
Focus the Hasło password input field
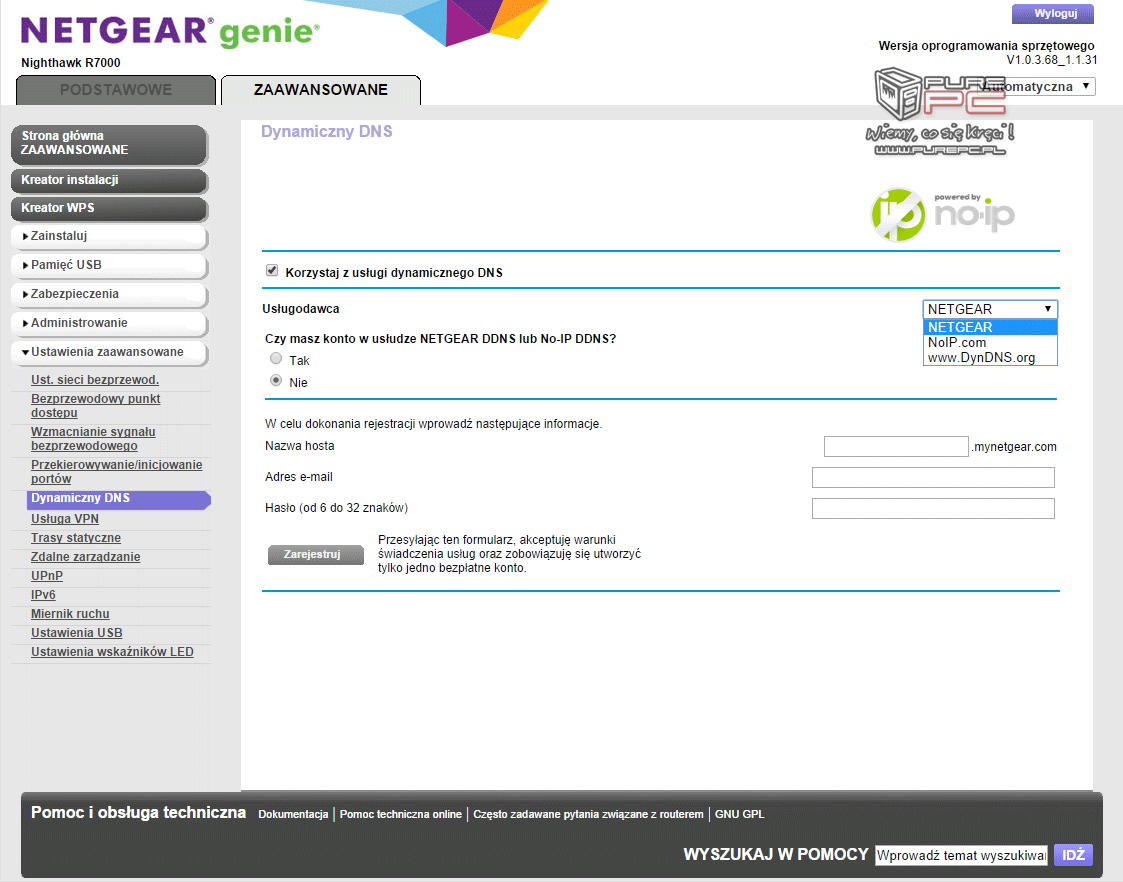933,508
